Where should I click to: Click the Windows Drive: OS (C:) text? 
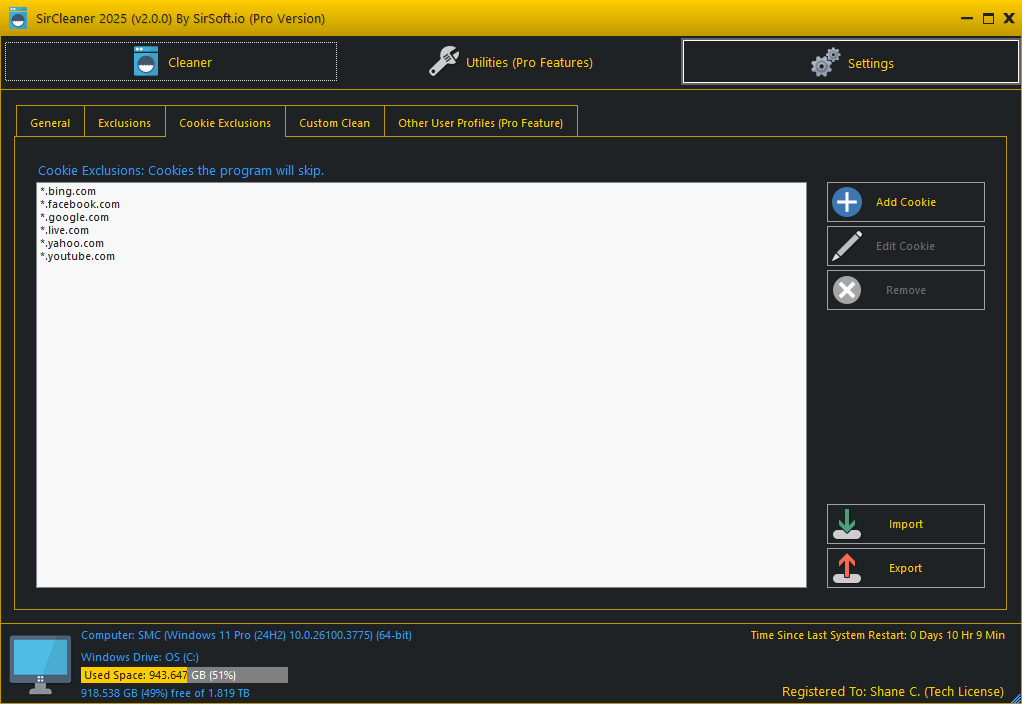click(139, 657)
